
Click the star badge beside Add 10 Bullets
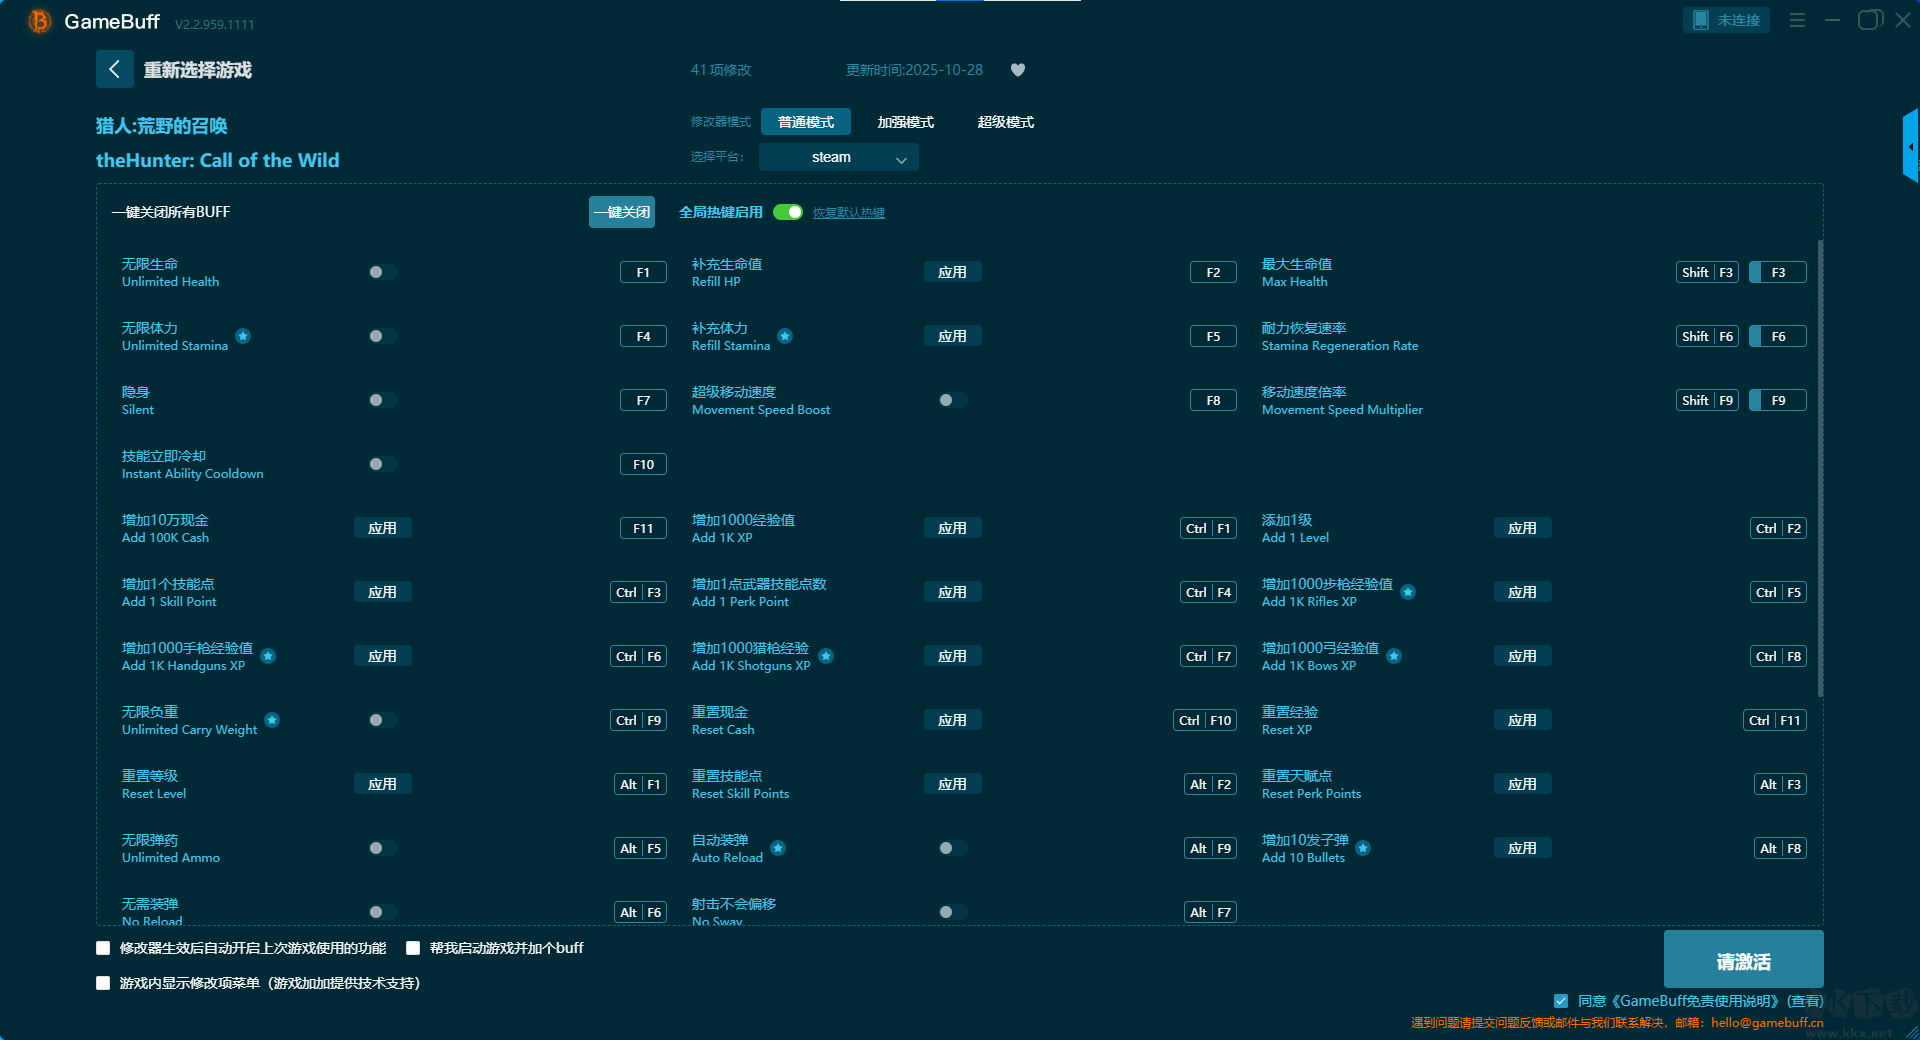point(1363,848)
